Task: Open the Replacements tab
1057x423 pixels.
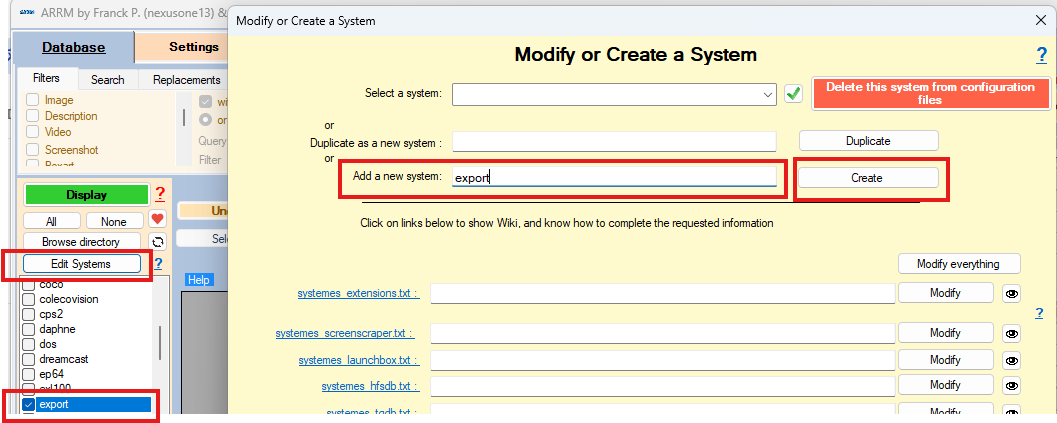Action: point(186,80)
